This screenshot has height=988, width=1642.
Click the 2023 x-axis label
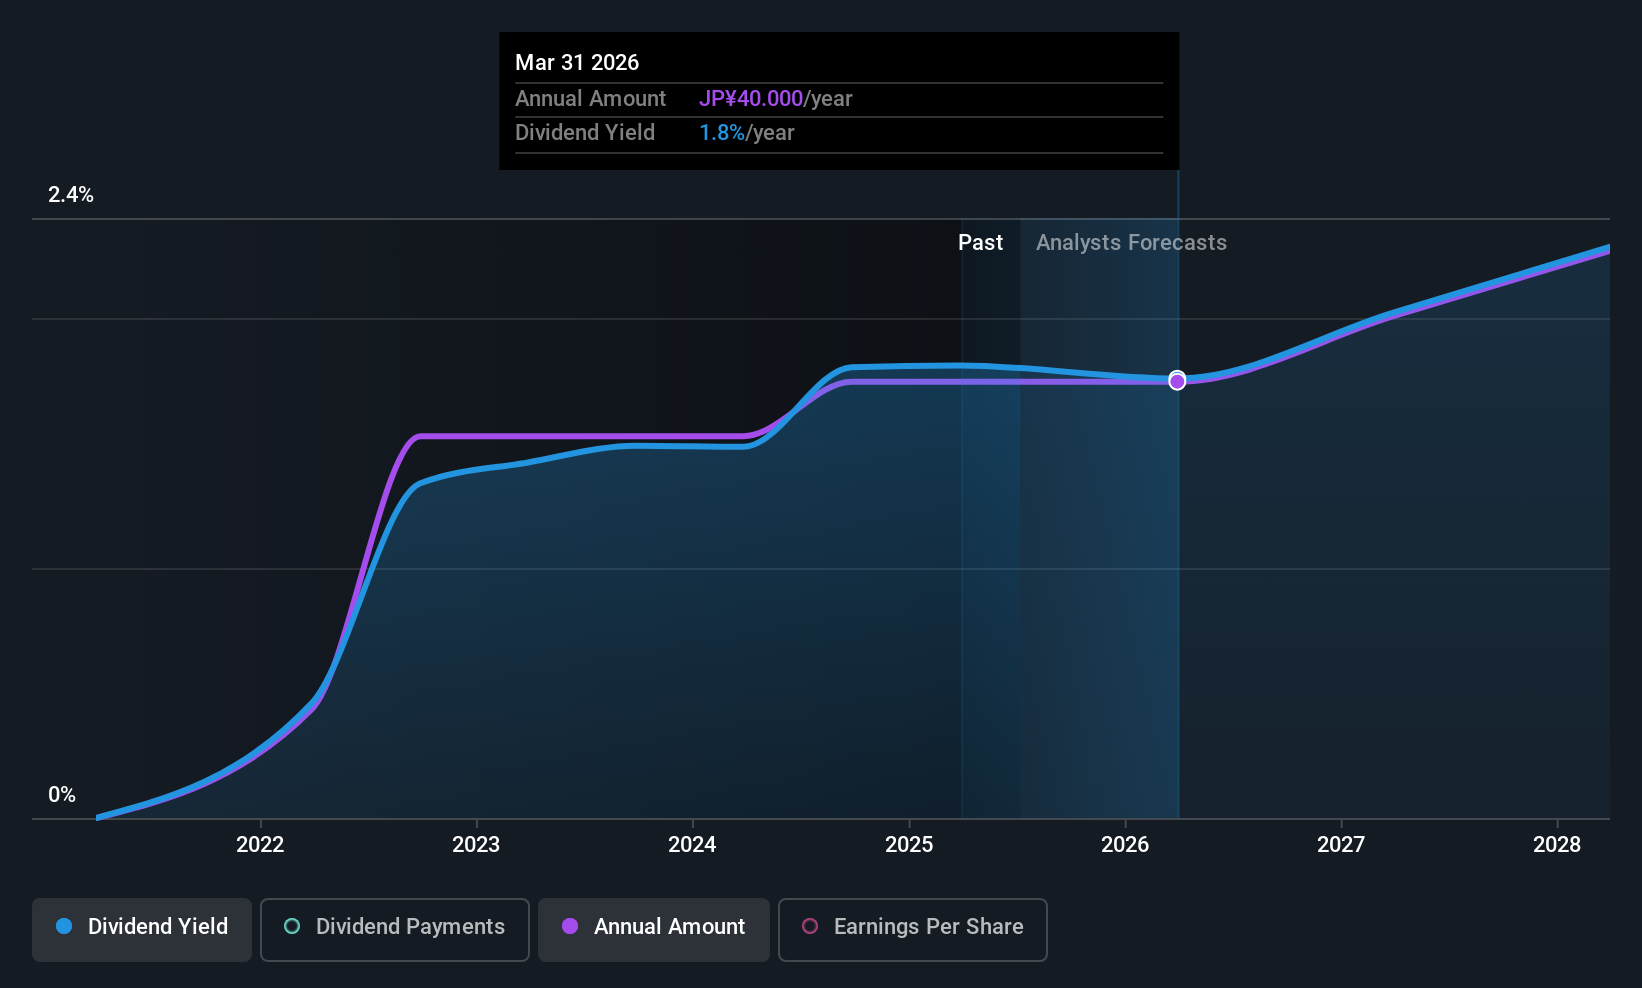click(476, 844)
